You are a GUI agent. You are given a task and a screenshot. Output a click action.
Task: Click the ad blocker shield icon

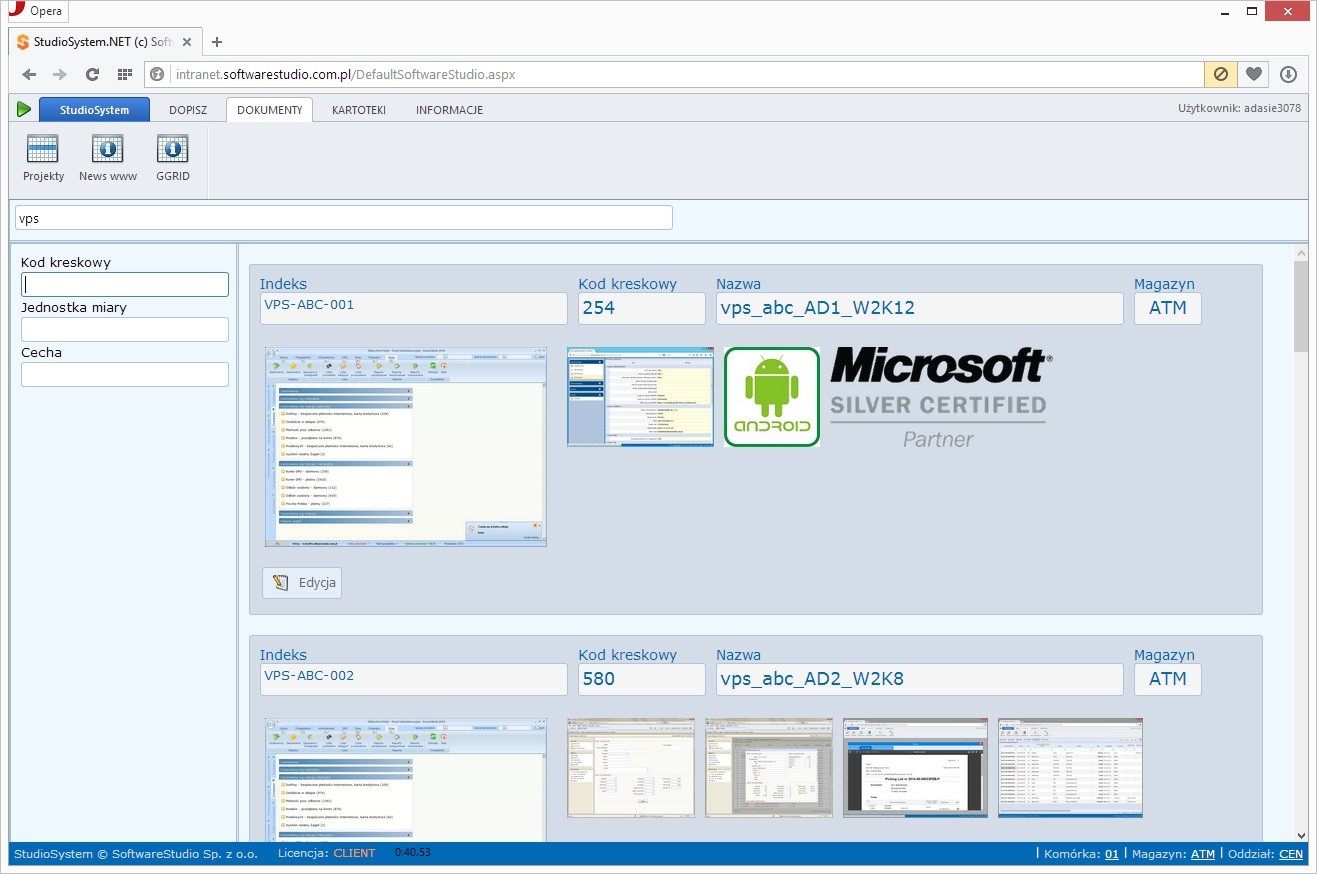point(1220,74)
